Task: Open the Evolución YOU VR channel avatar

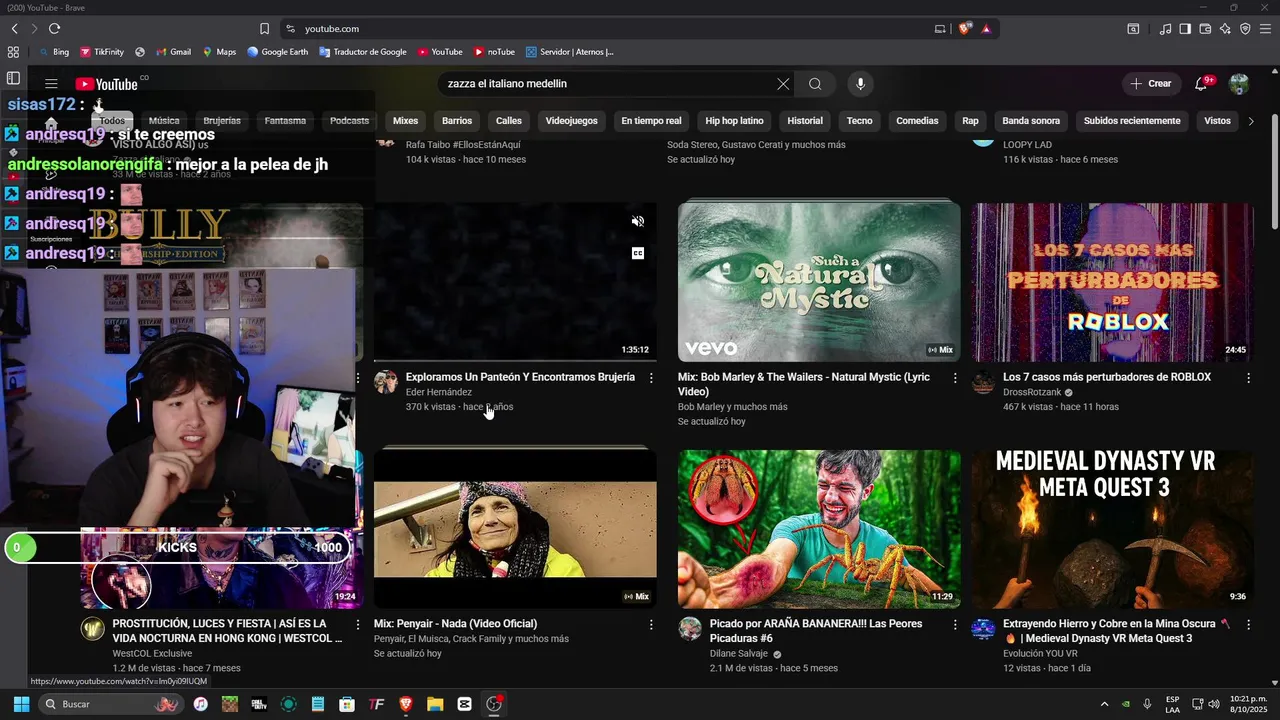Action: click(x=984, y=629)
